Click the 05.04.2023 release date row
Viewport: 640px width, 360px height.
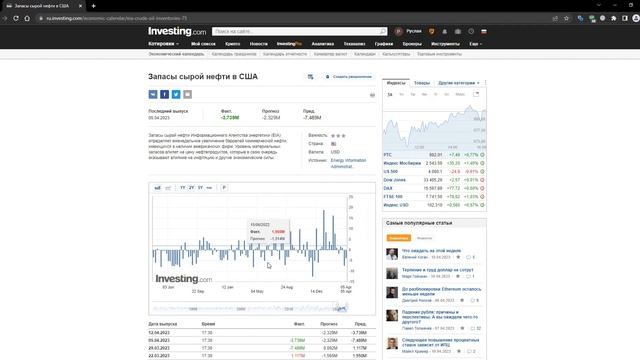tap(261, 340)
